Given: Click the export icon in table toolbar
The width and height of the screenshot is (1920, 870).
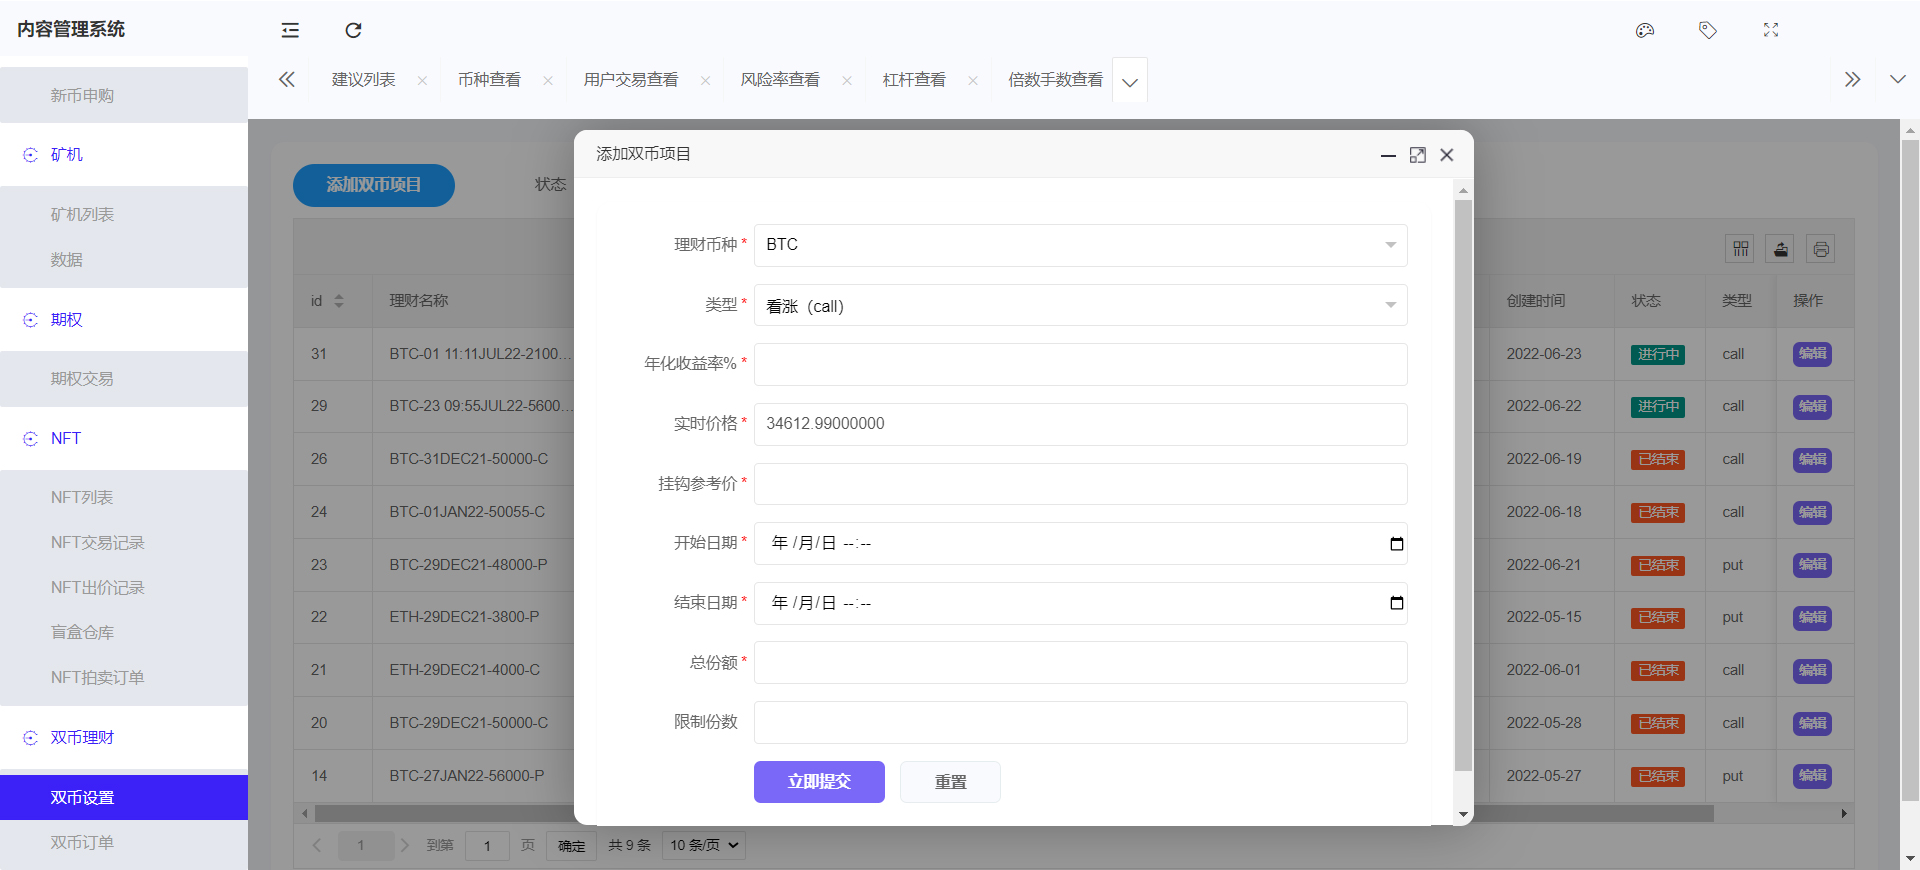Looking at the screenshot, I should 1781,249.
